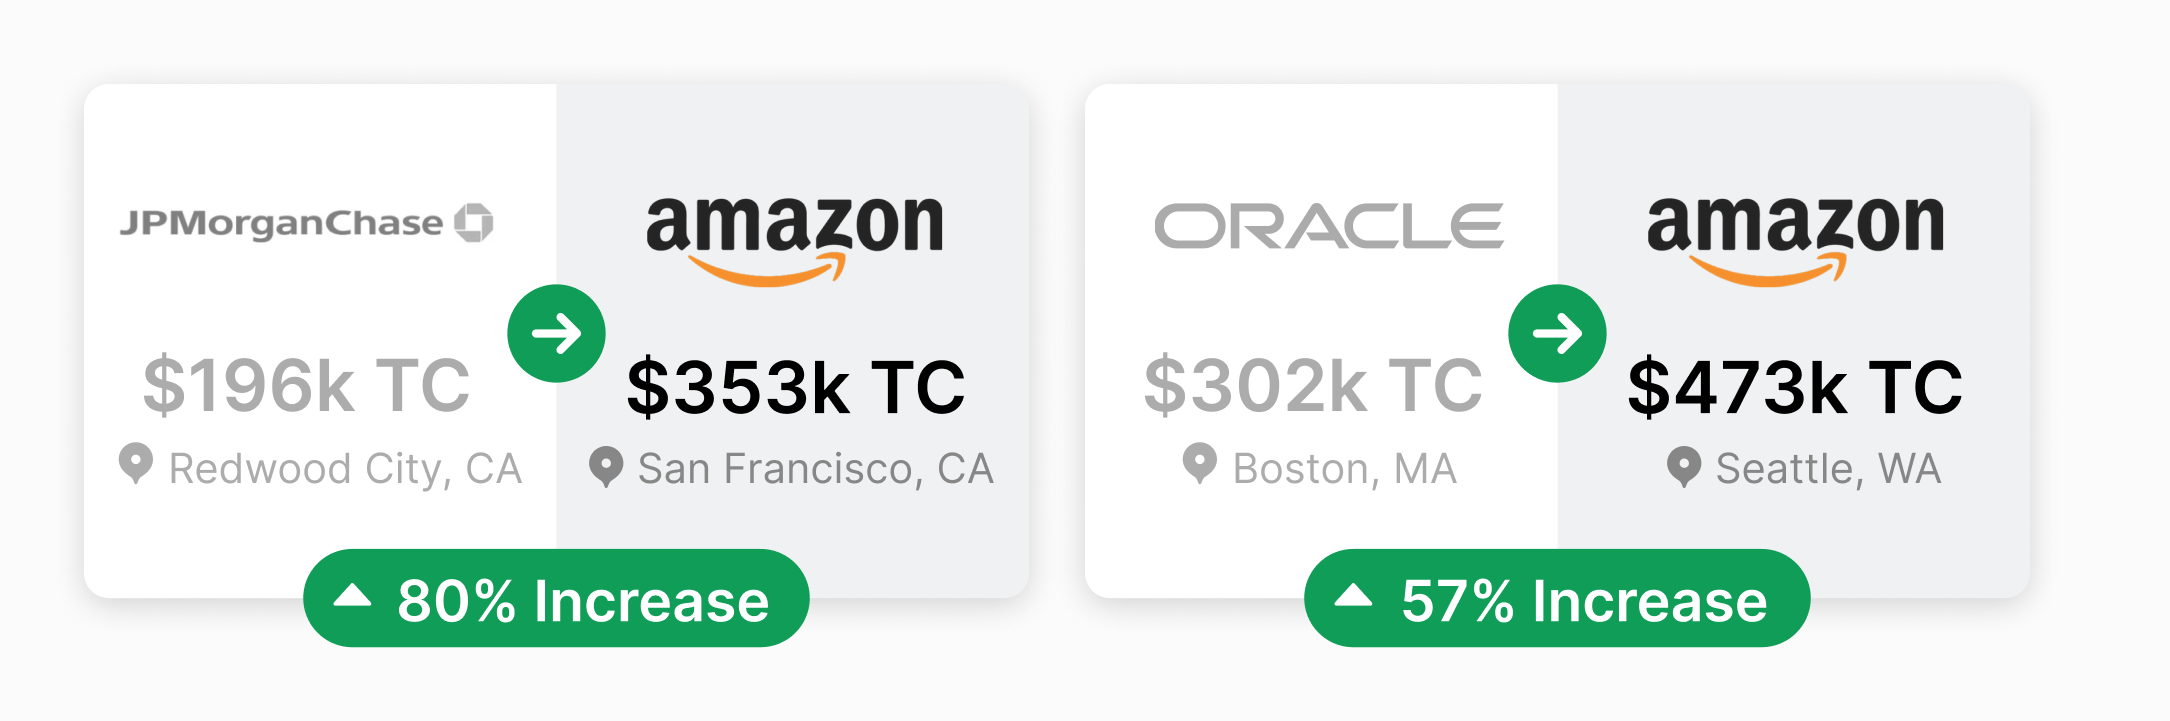Click green arrow between Oracle and Amazon

(1557, 333)
